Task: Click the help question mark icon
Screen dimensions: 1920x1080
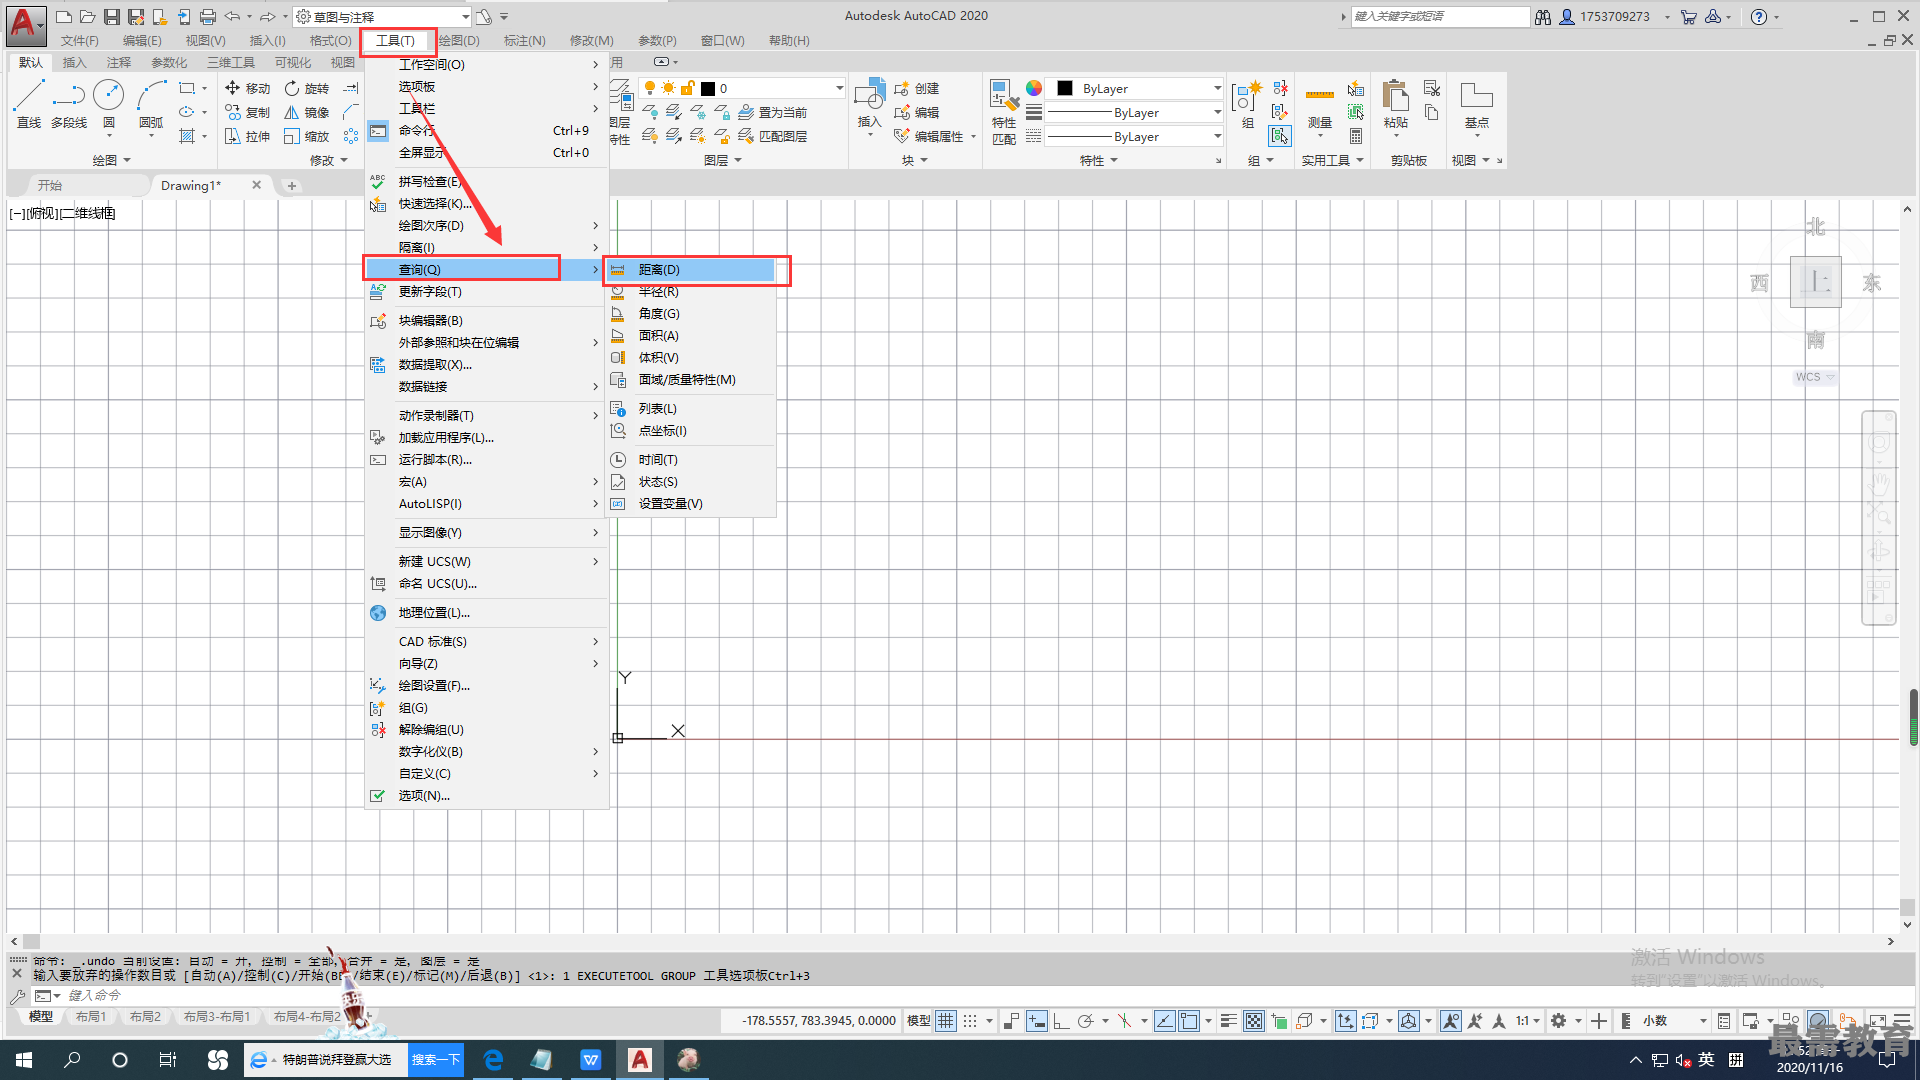Action: (1759, 16)
